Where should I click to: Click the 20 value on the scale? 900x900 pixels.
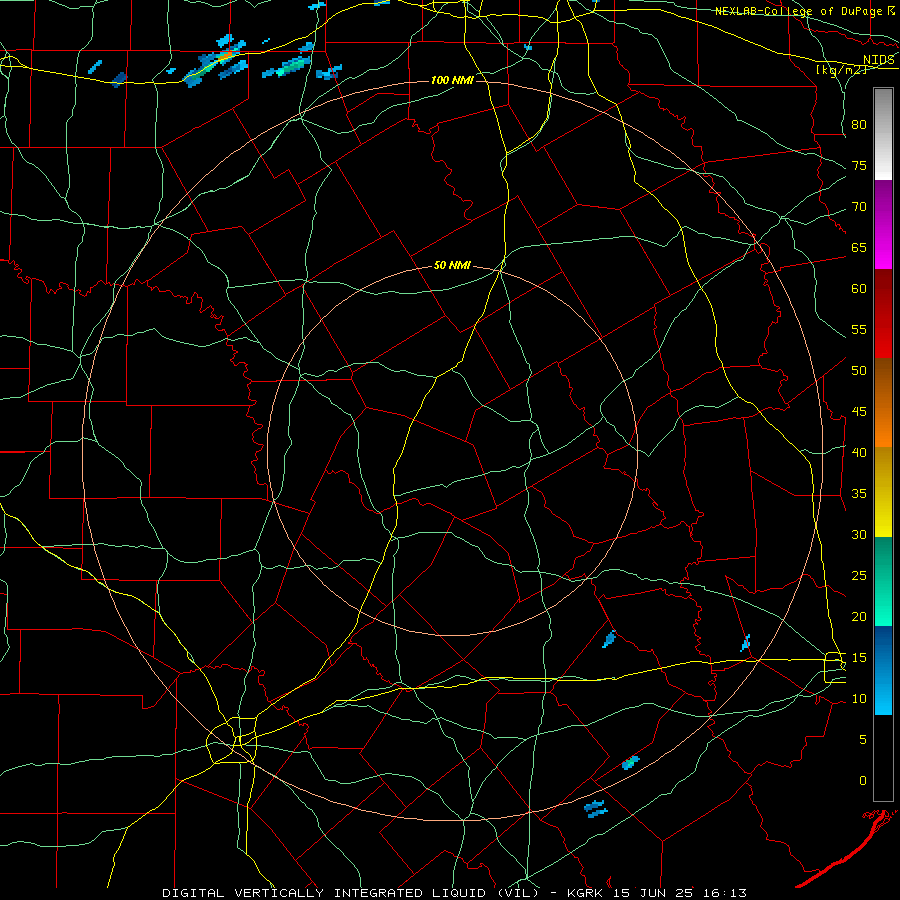coord(859,616)
